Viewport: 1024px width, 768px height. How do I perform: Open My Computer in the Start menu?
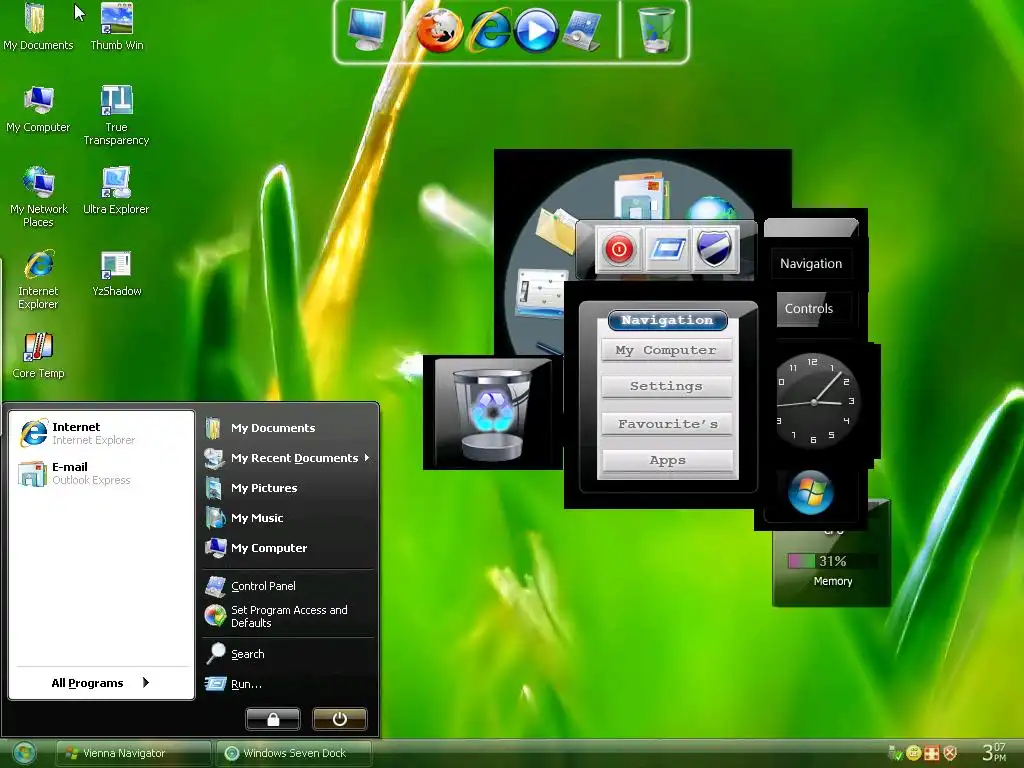click(287, 548)
